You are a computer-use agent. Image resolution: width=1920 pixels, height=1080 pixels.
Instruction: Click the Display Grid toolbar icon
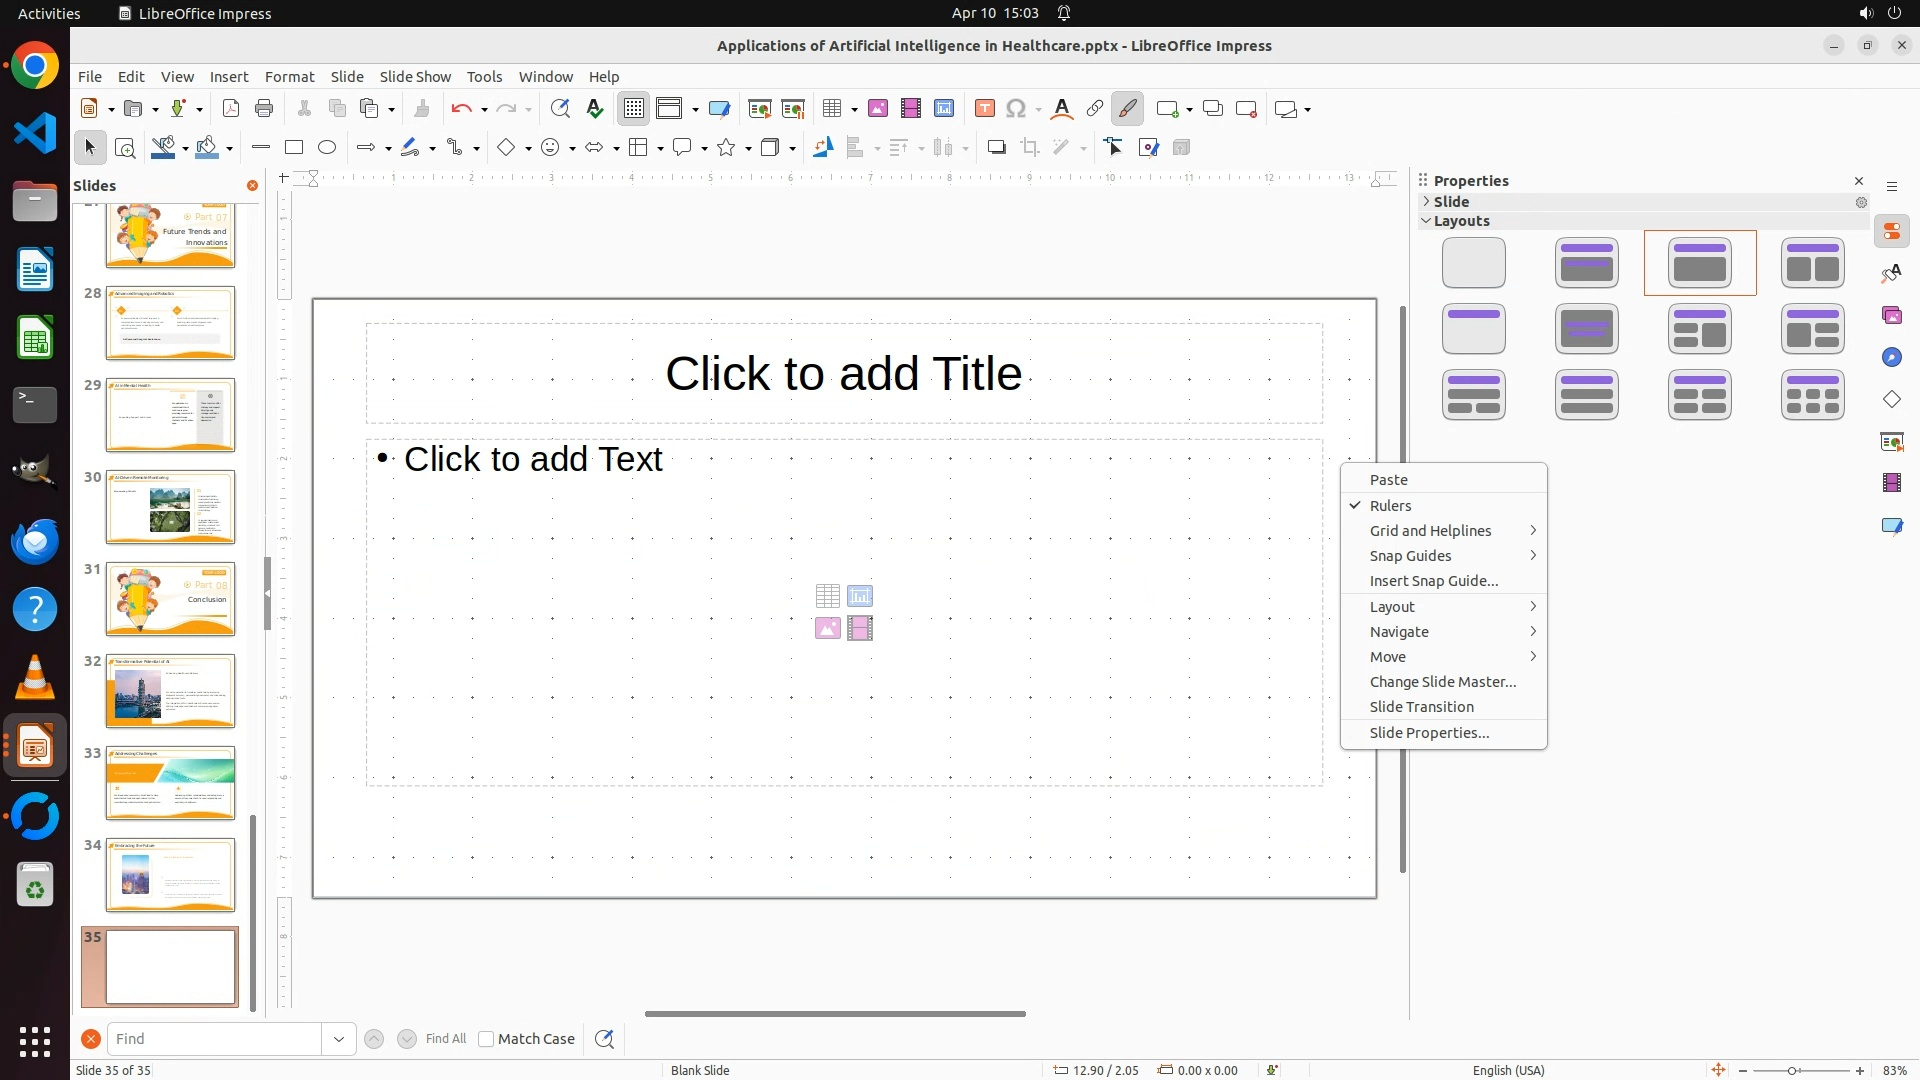(634, 109)
